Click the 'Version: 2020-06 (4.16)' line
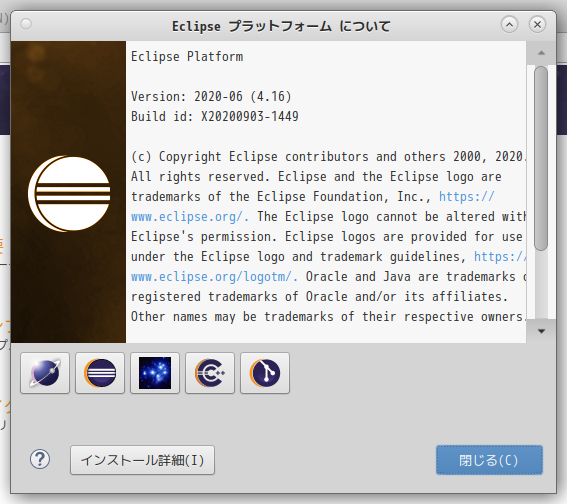The image size is (567, 504). tap(211, 97)
